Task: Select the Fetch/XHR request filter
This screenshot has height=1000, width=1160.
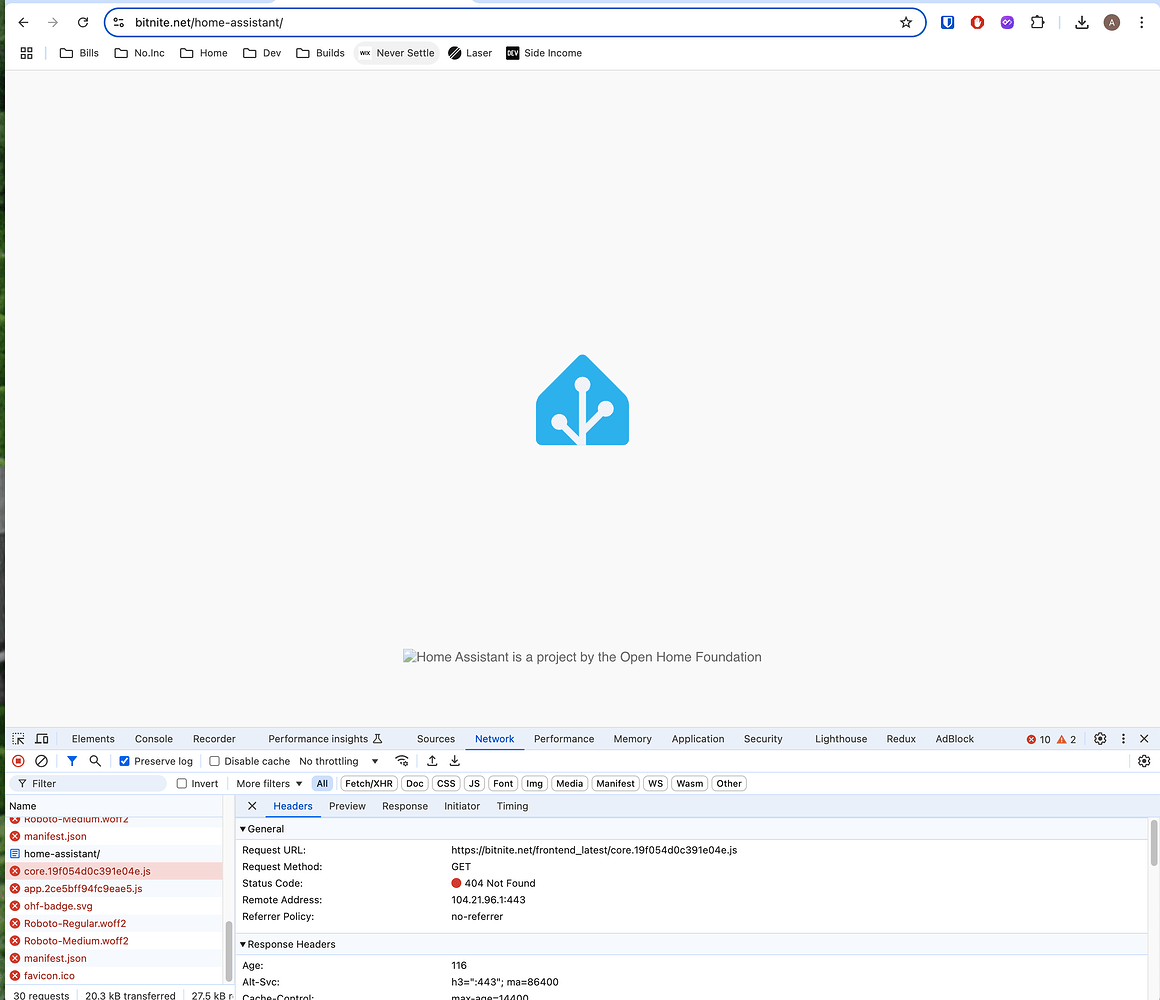Action: (x=368, y=783)
